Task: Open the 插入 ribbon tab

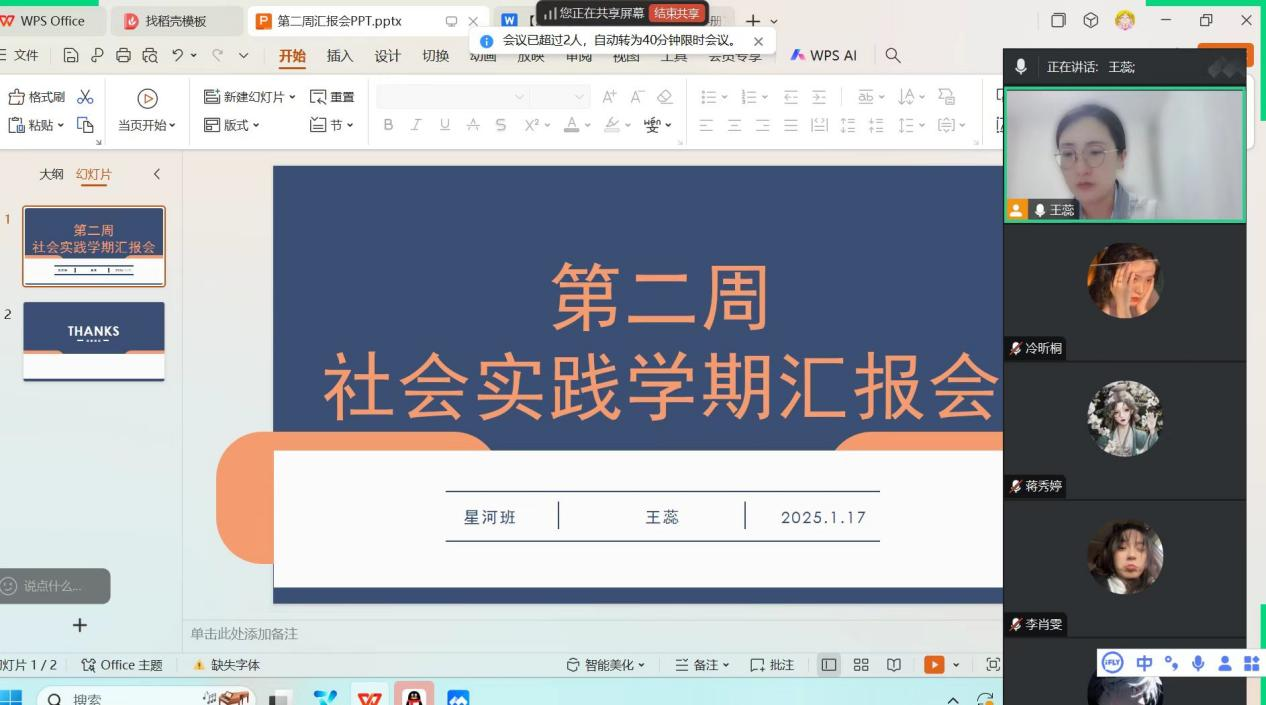Action: point(340,56)
